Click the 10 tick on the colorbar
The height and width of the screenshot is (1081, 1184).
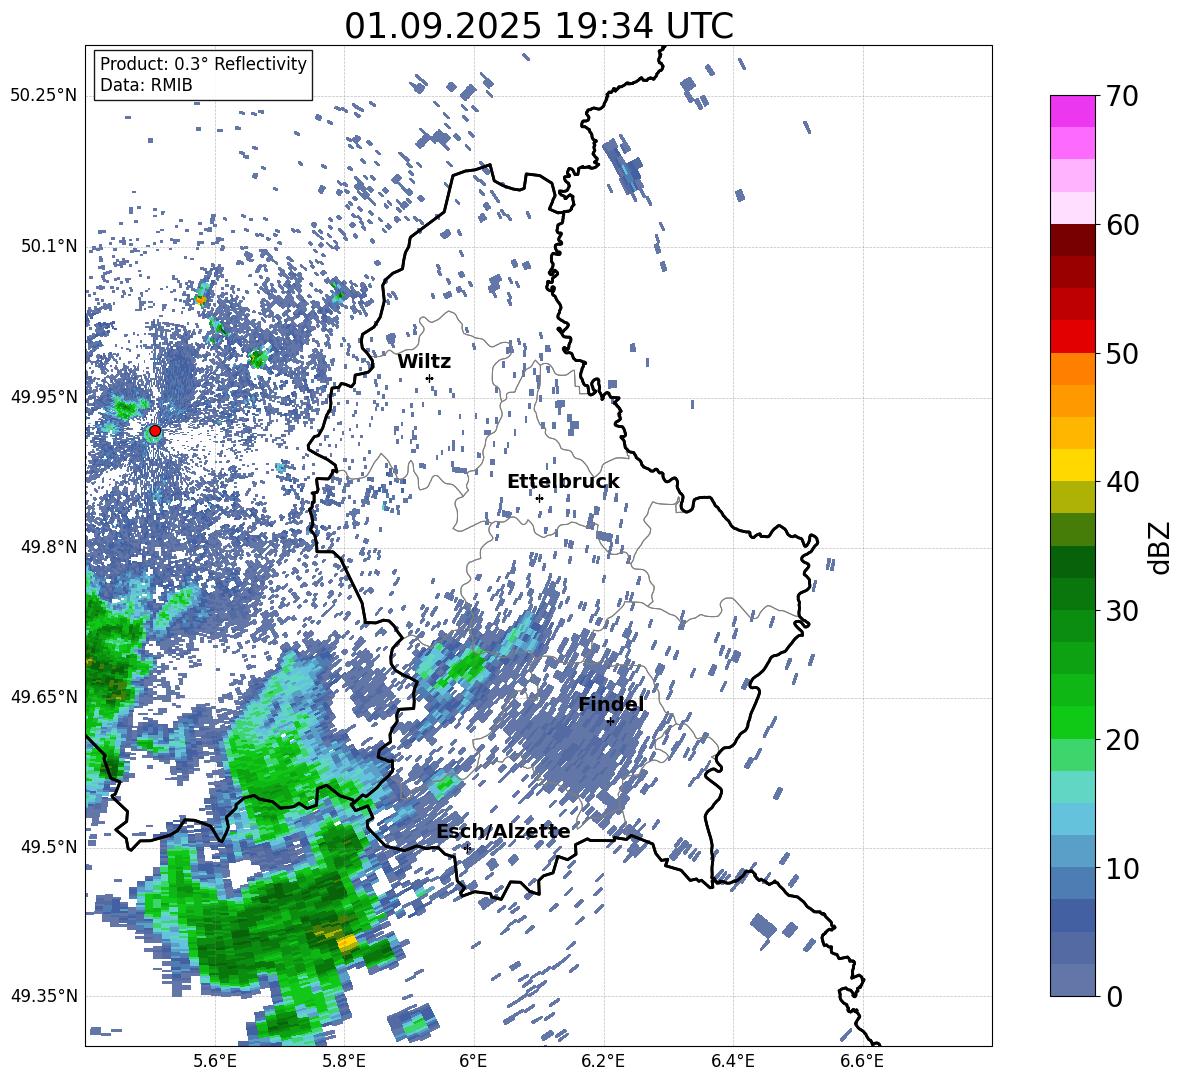click(1122, 869)
